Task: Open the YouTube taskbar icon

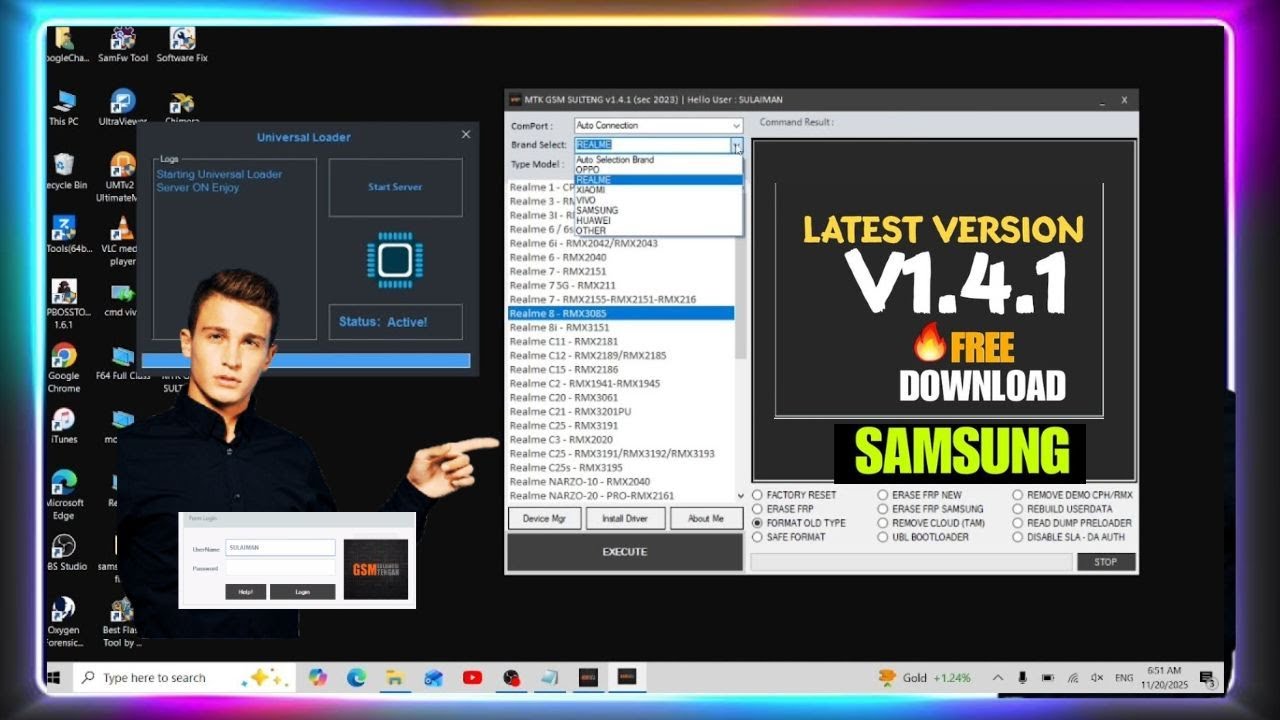Action: click(473, 678)
